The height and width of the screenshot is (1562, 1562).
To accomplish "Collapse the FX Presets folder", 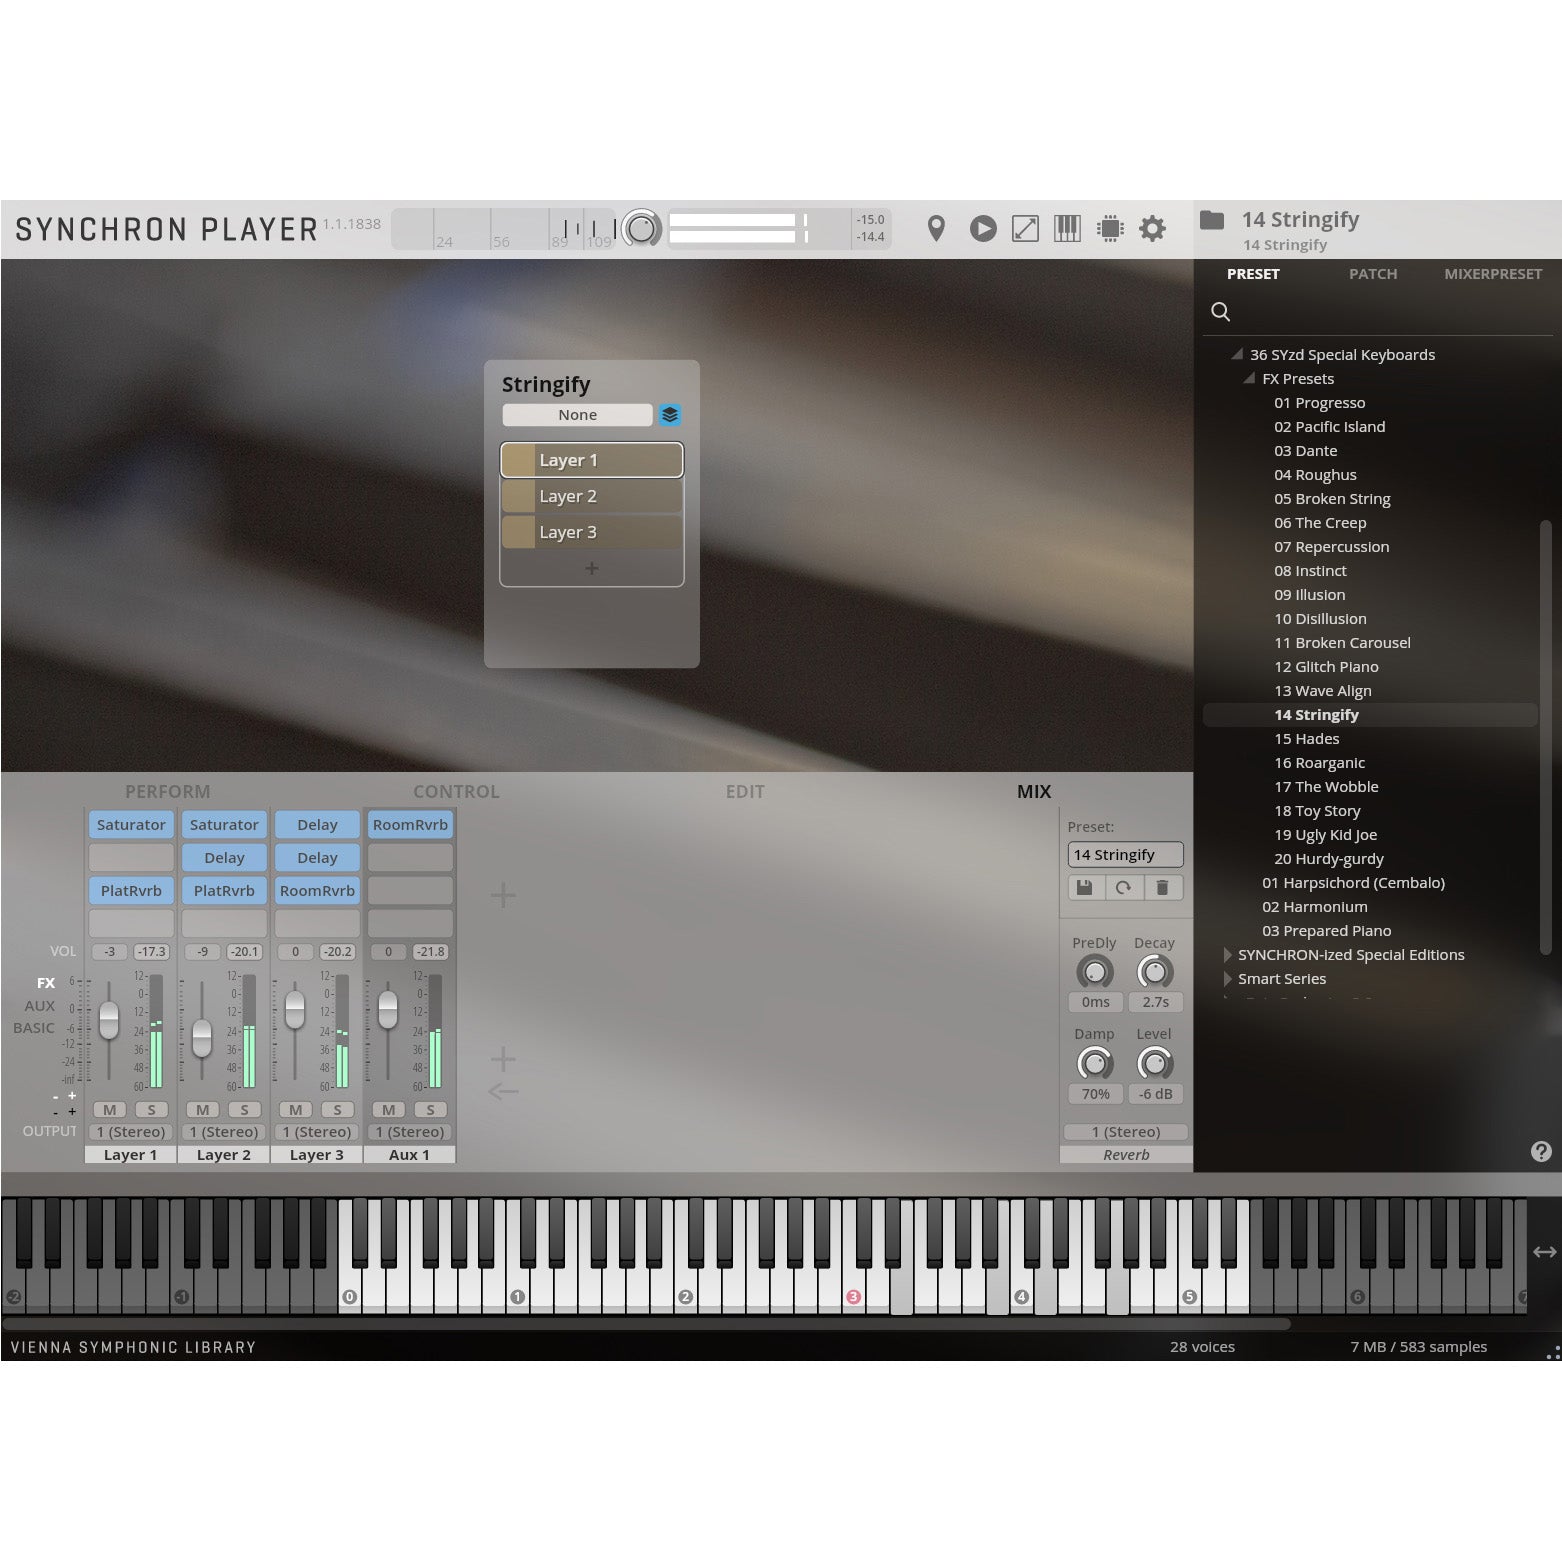I will 1248,378.
